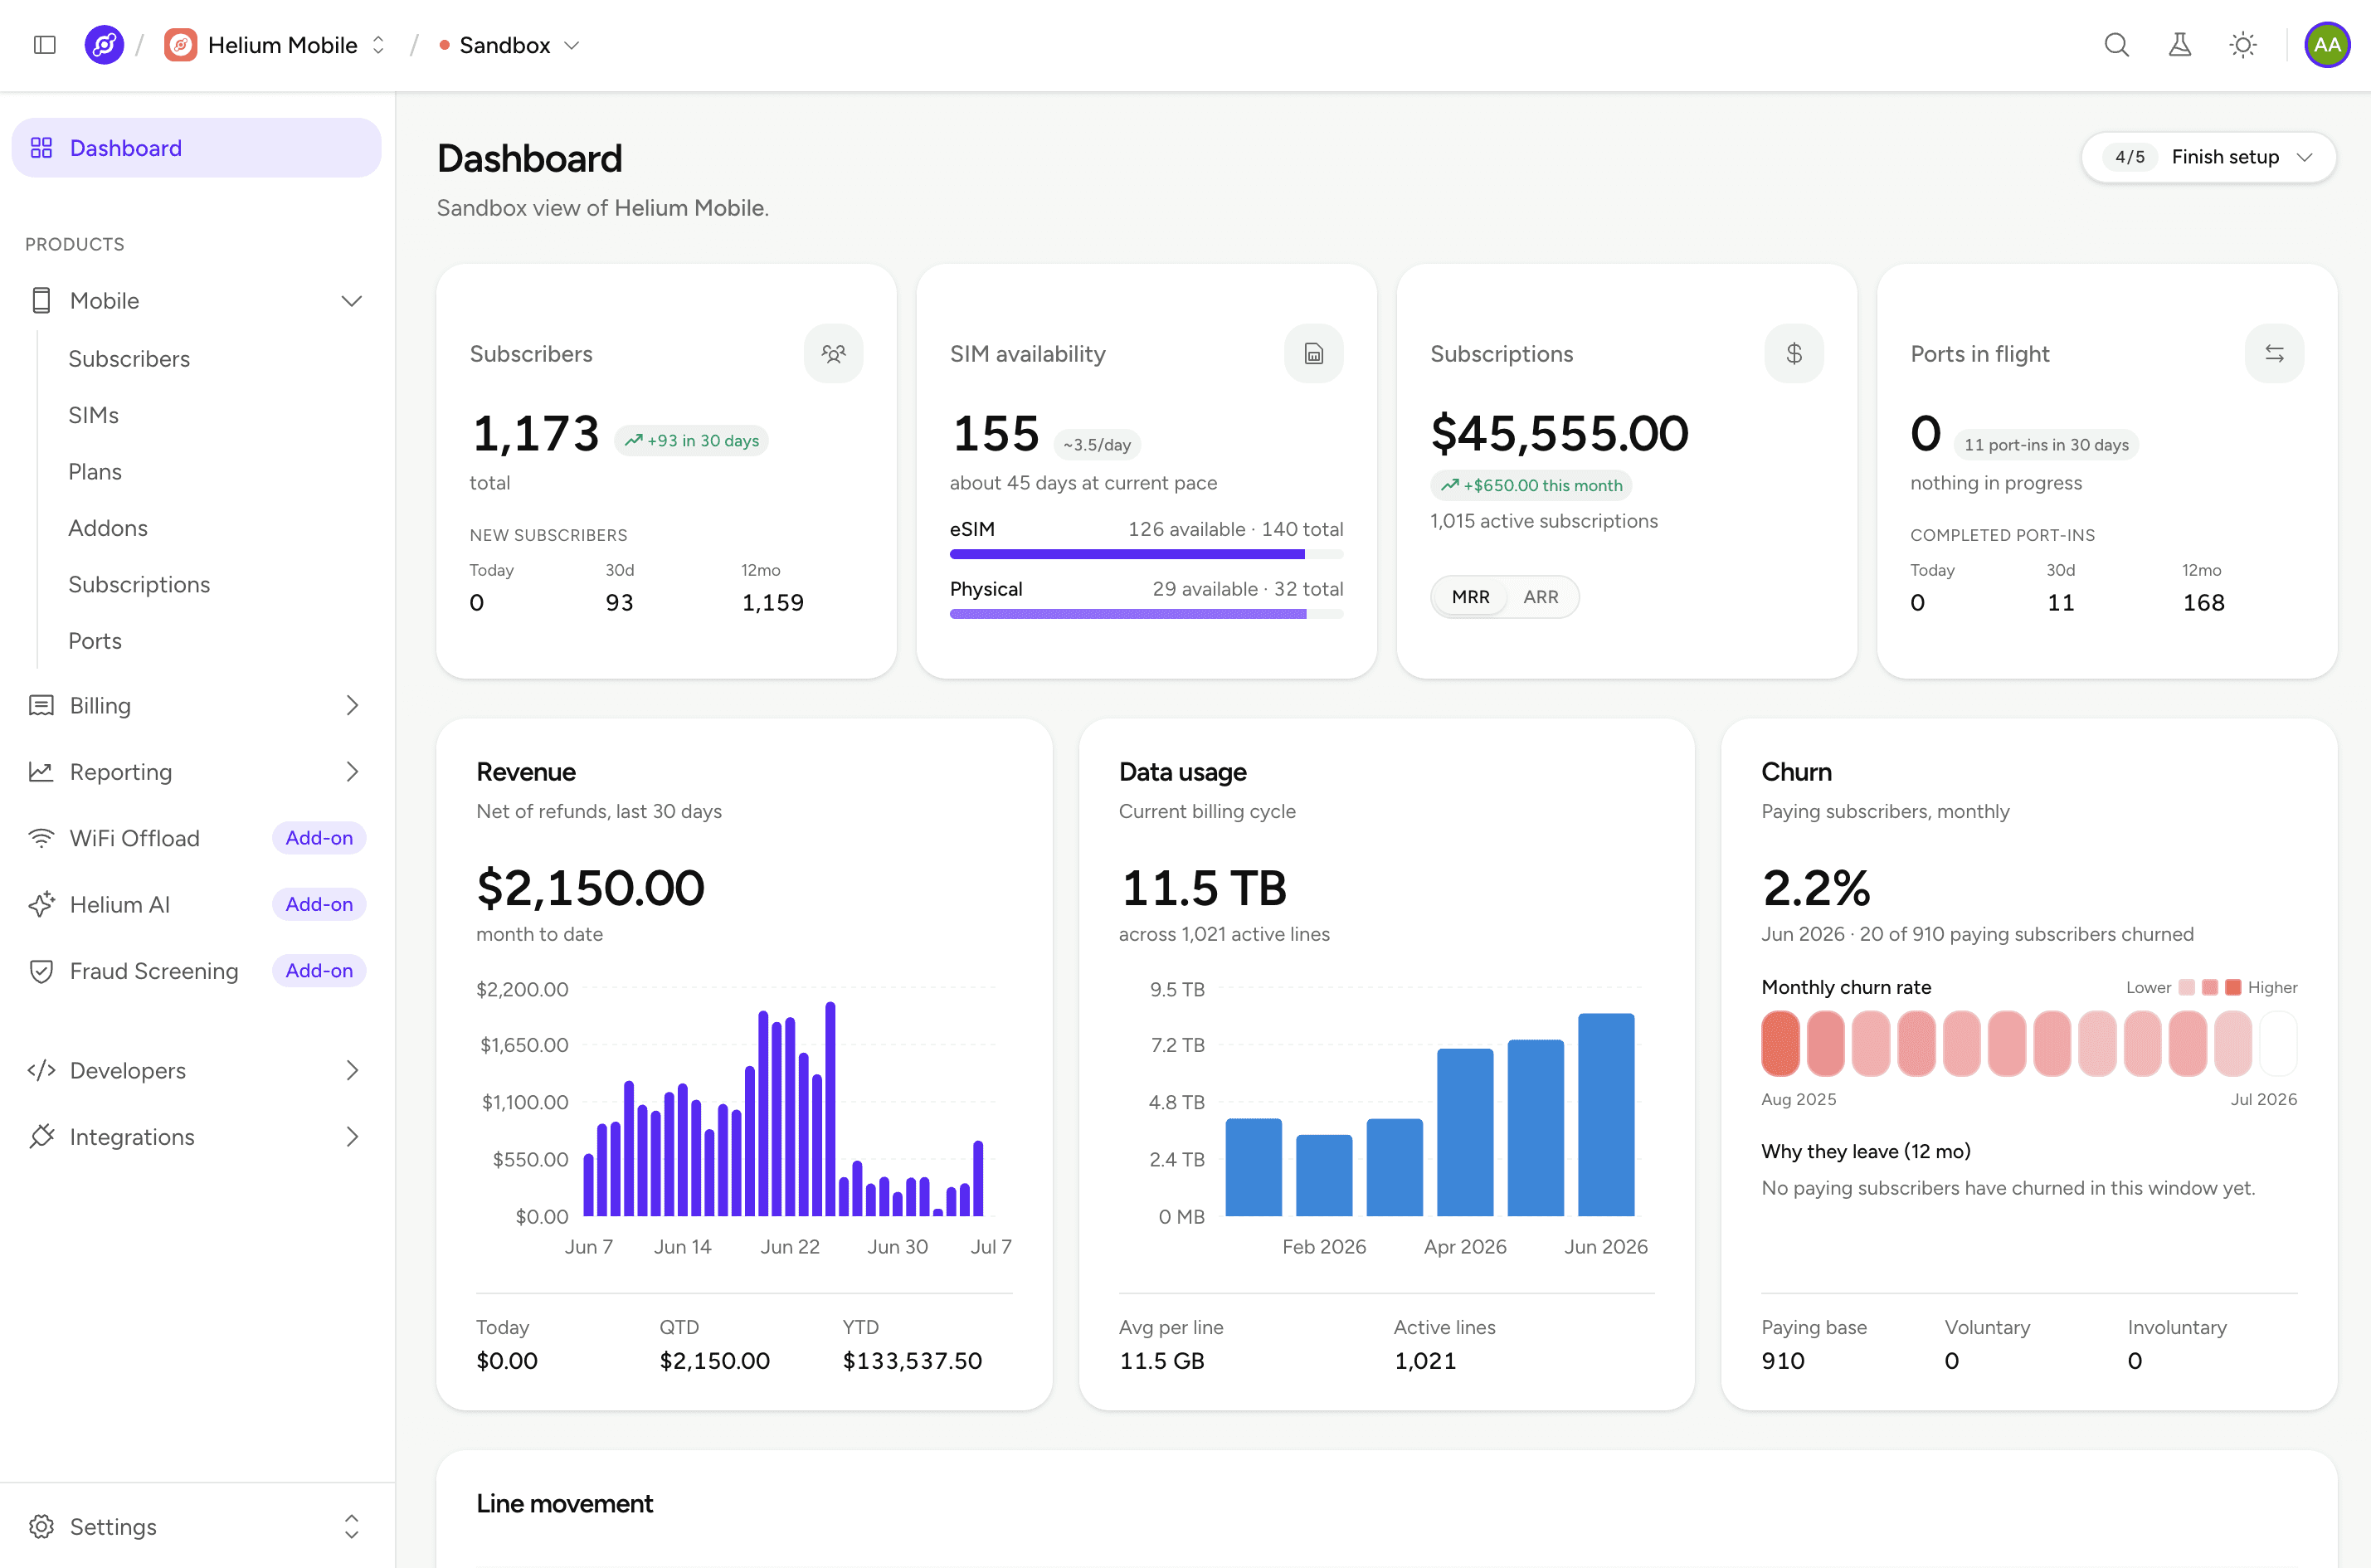Open the Plans sidebar item

(95, 472)
